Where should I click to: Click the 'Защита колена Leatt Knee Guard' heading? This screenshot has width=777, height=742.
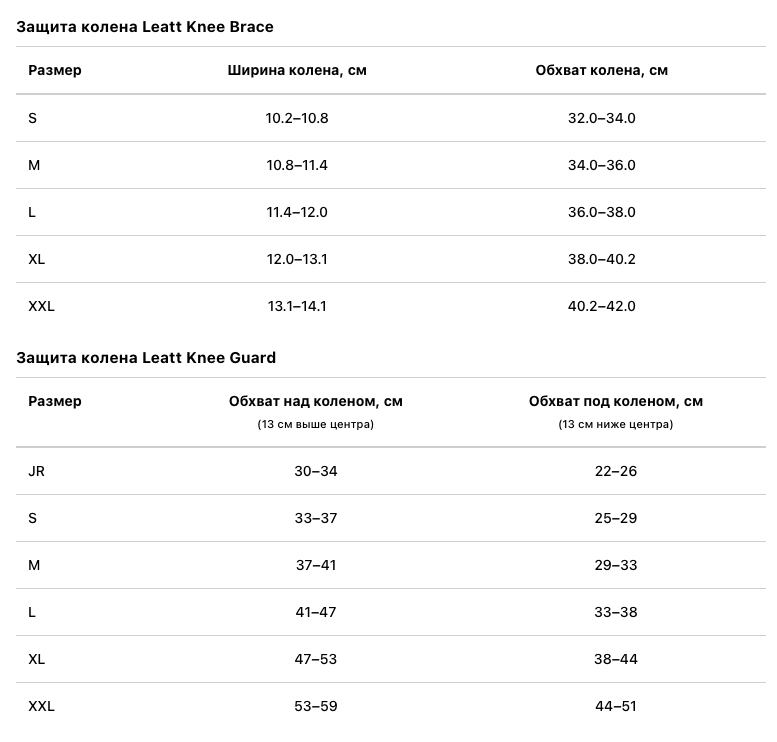pos(146,357)
